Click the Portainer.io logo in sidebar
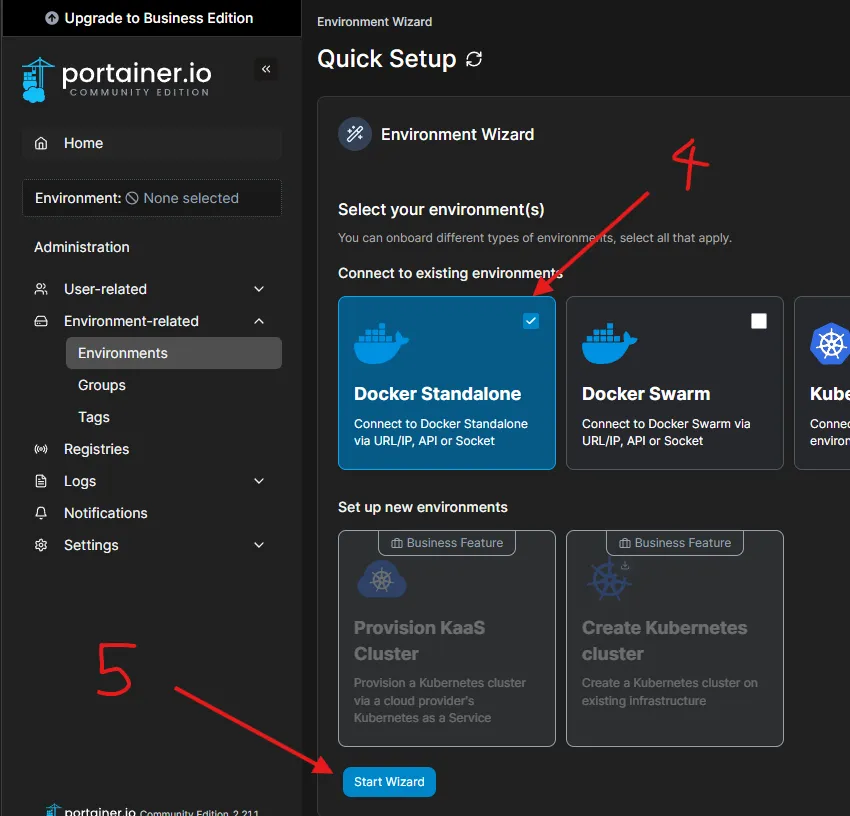Image resolution: width=850 pixels, height=816 pixels. pos(116,79)
